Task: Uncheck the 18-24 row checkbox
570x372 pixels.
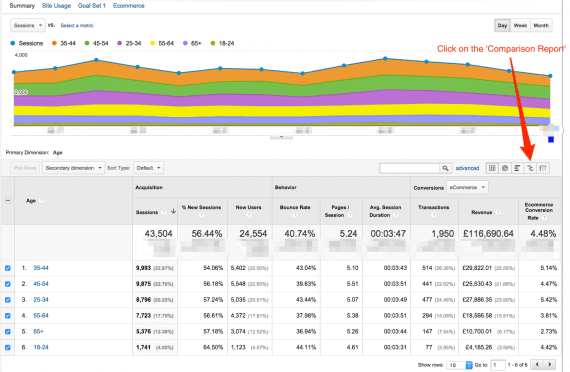Action: coord(8,347)
